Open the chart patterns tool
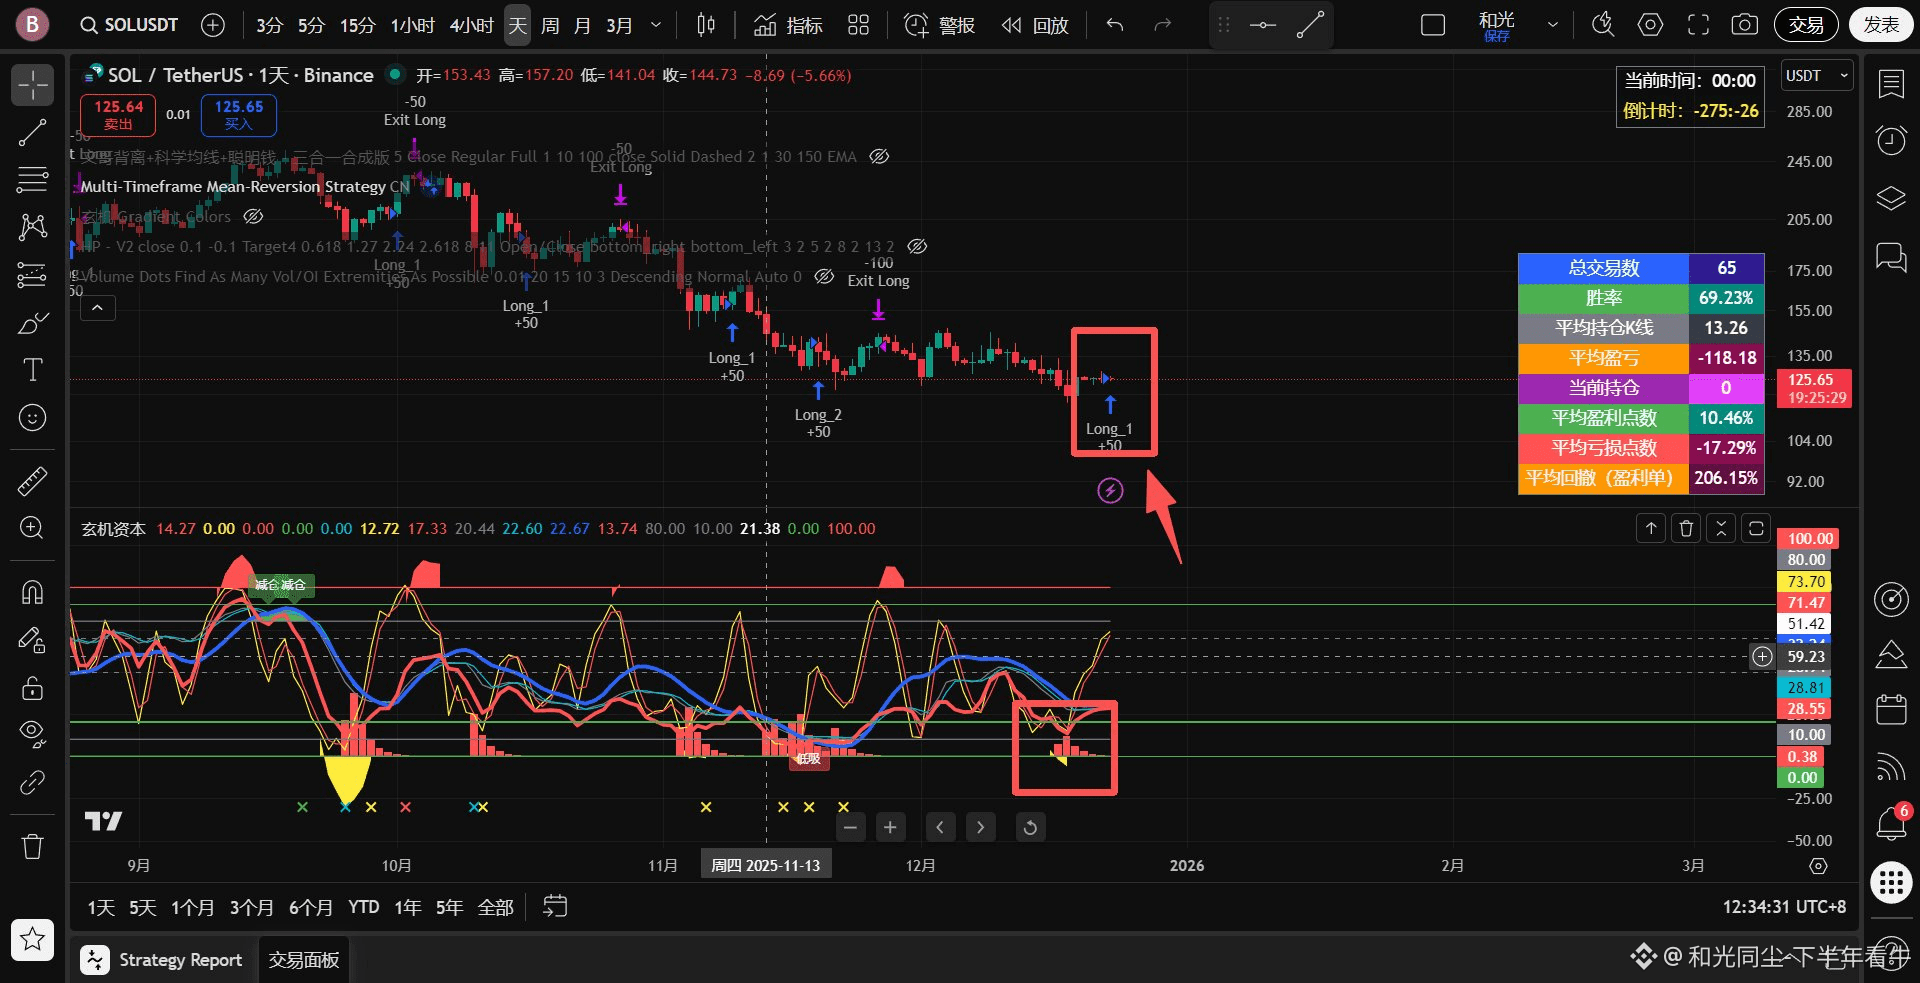 click(32, 227)
